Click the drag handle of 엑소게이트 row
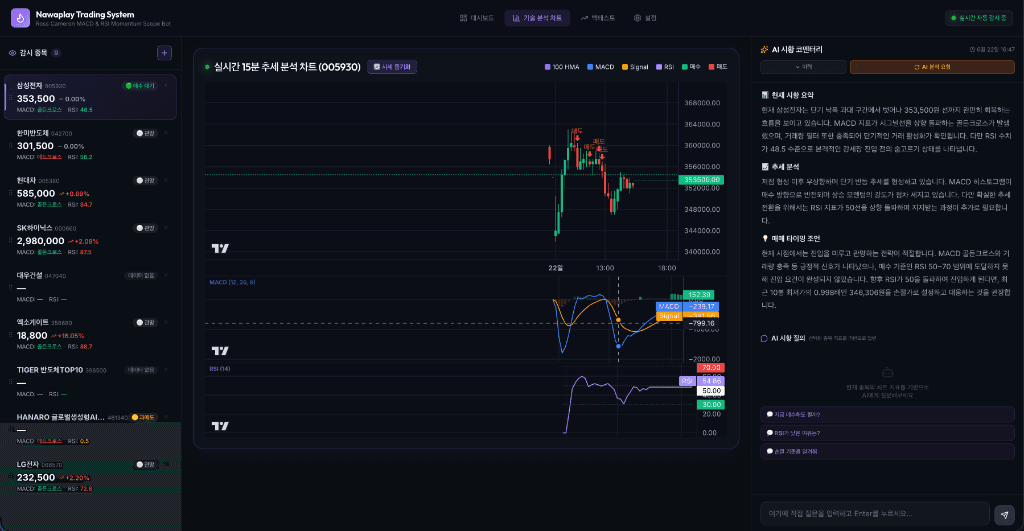 coord(10,335)
